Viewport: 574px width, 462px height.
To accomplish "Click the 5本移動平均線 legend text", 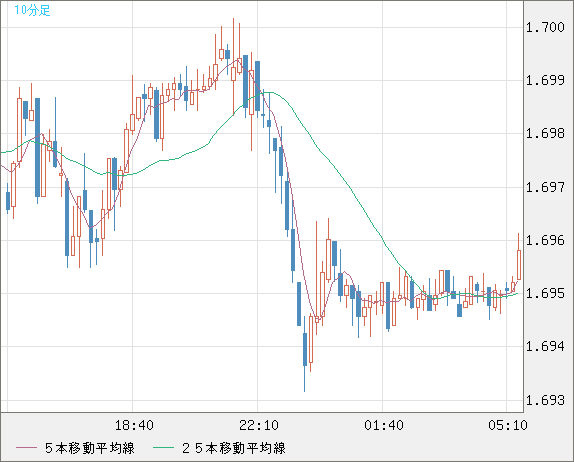I will (90, 448).
